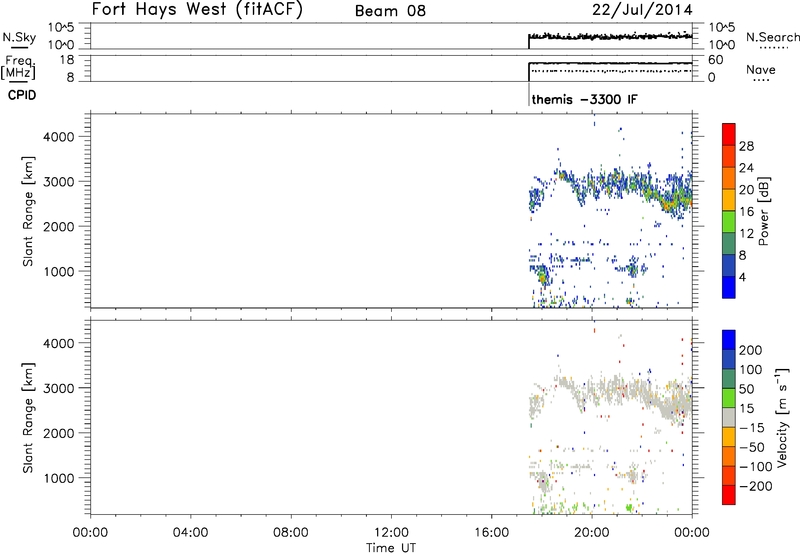Click the "08:00" time axis tick label
Screen dimensions: 800x554
point(291,533)
